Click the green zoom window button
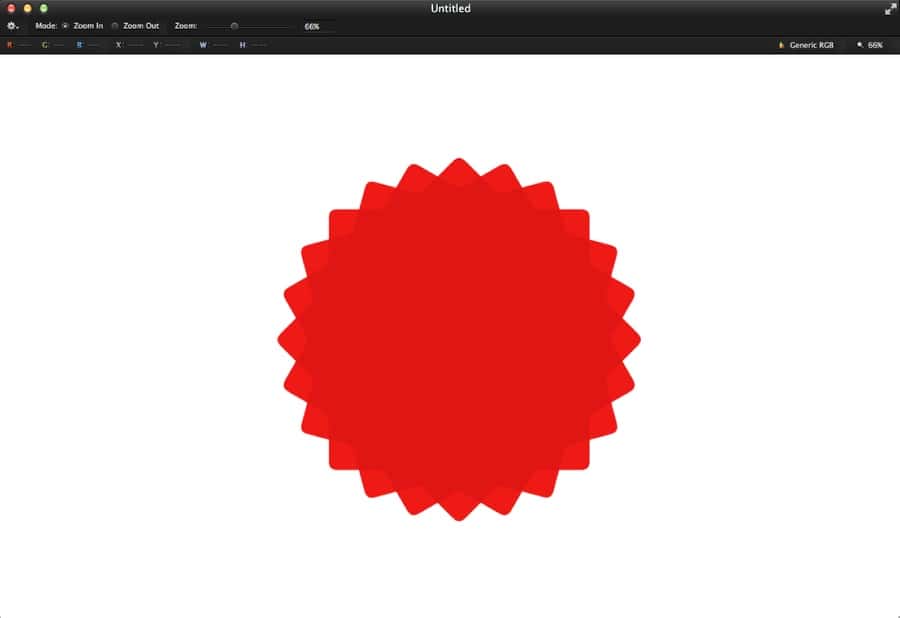The image size is (900, 618). (44, 8)
